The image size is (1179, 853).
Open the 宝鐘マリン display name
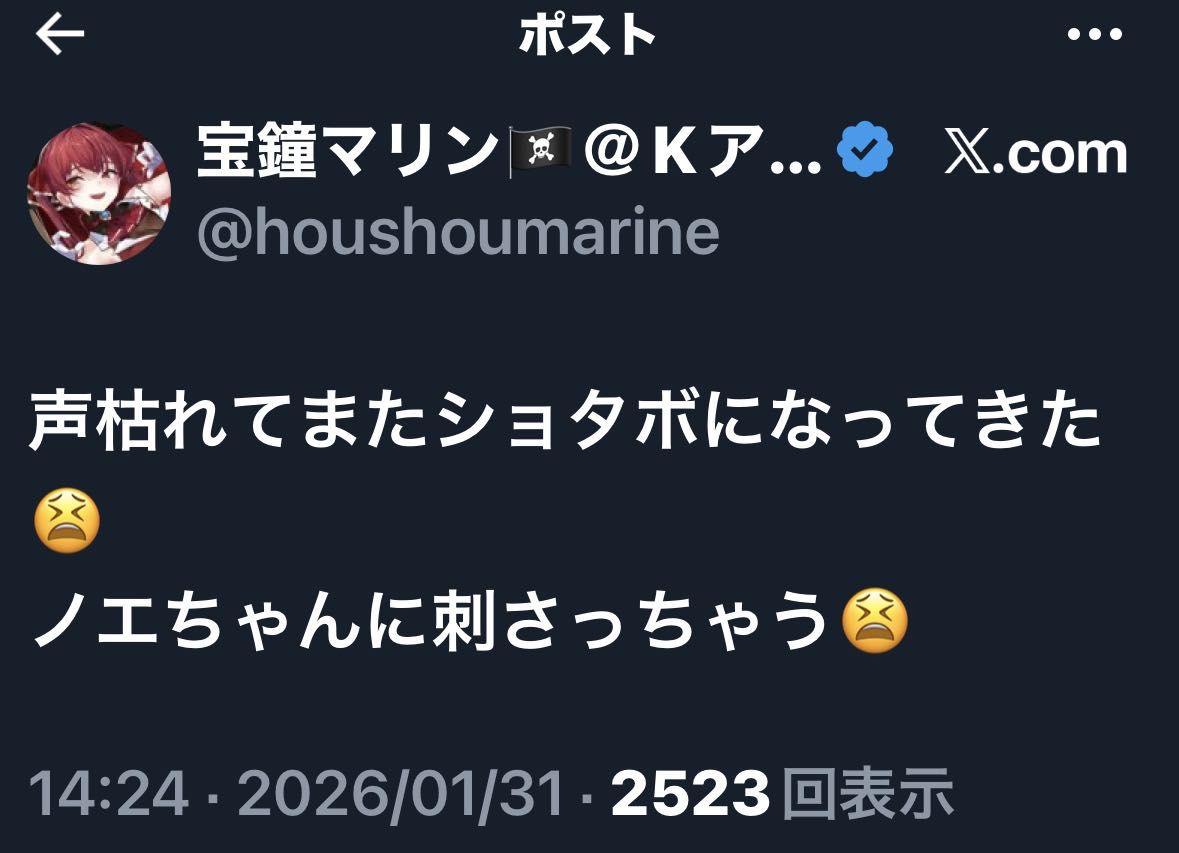click(x=345, y=150)
